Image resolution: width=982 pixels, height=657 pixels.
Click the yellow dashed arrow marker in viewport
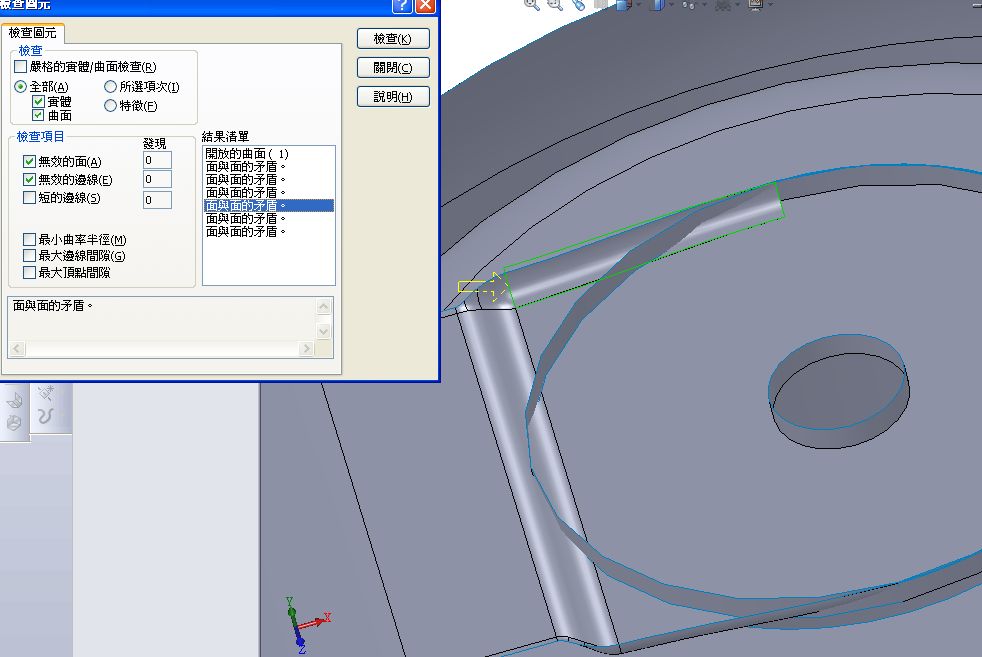pyautogui.click(x=483, y=287)
